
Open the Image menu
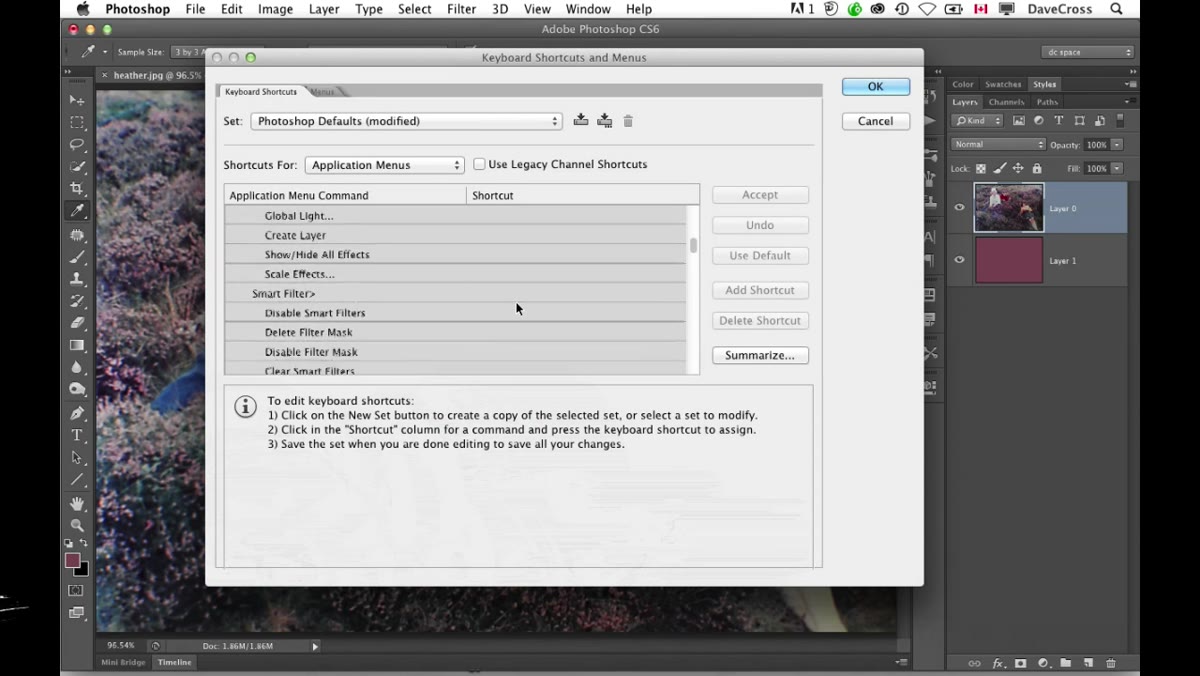coord(275,9)
